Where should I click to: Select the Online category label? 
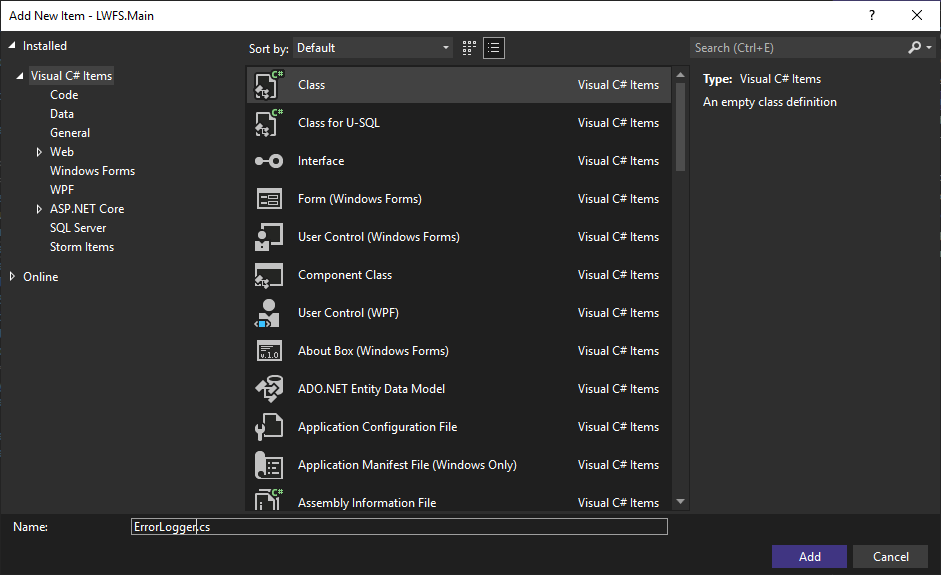[x=41, y=277]
